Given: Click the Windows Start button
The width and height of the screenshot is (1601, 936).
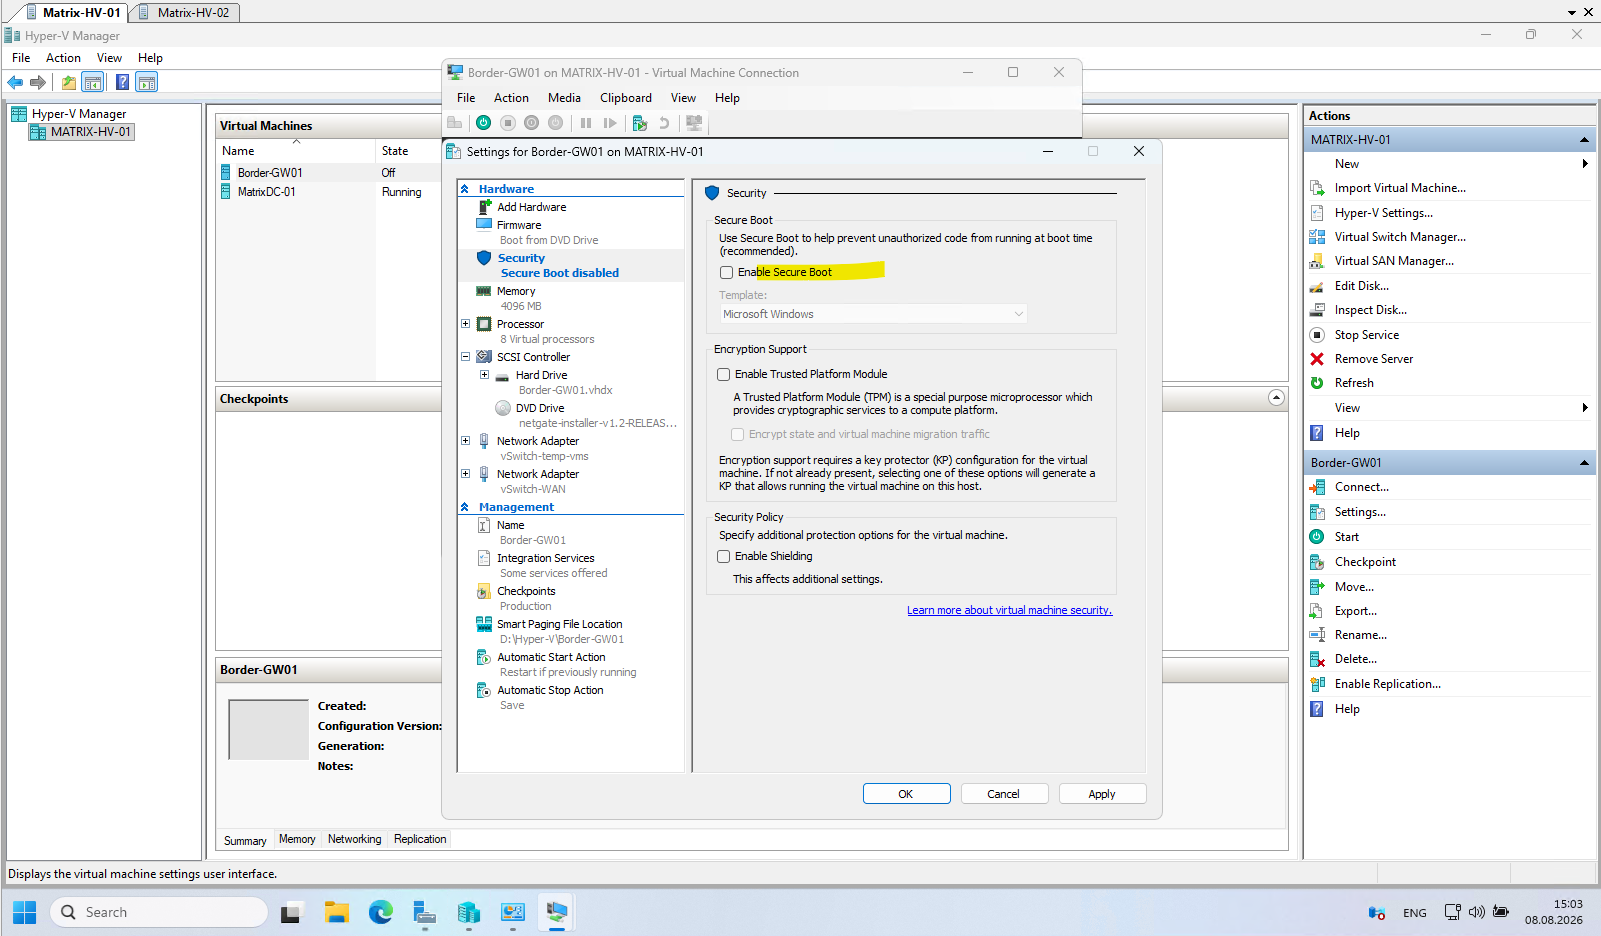Looking at the screenshot, I should [25, 912].
